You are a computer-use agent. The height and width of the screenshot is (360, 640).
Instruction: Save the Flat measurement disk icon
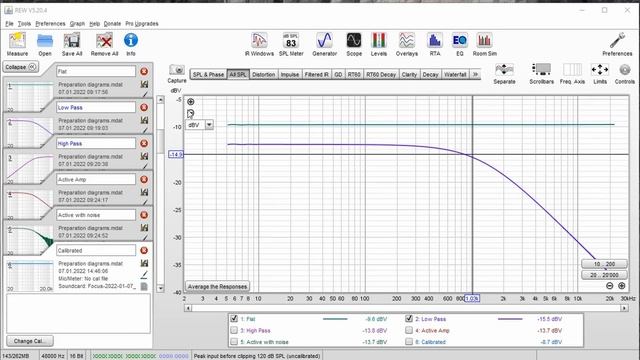144,84
